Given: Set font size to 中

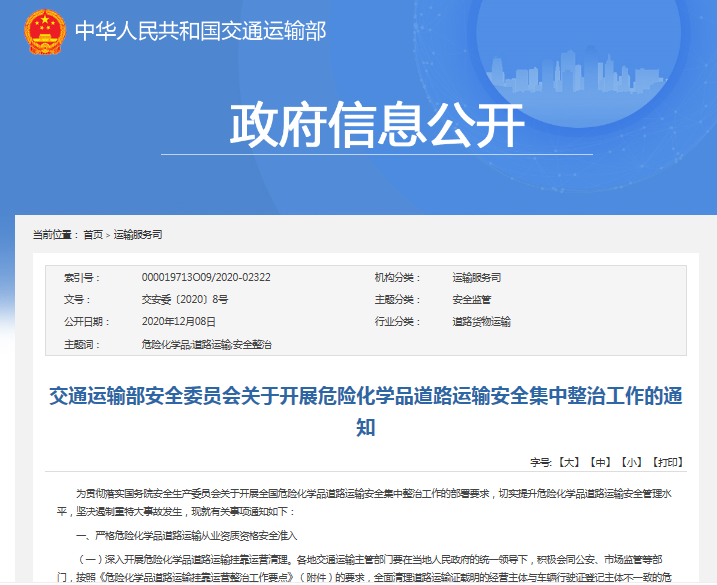Looking at the screenshot, I should tap(599, 462).
